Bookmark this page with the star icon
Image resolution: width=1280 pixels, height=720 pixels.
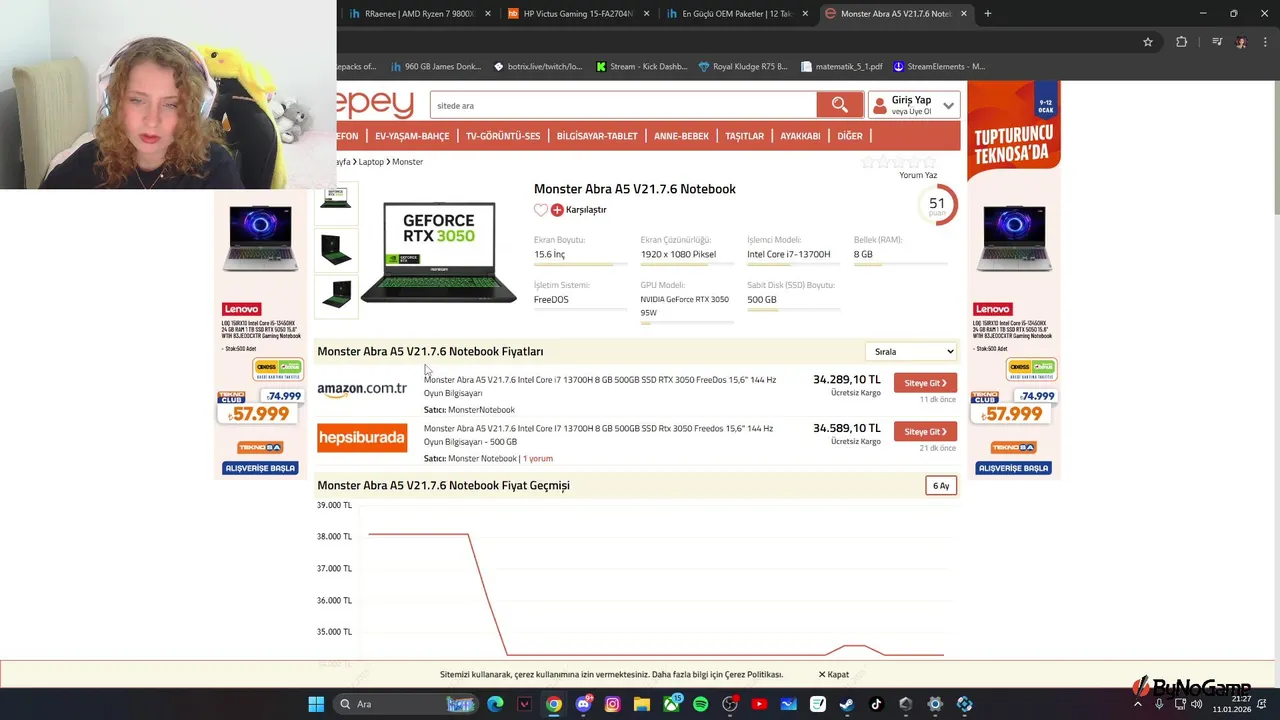point(1148,42)
